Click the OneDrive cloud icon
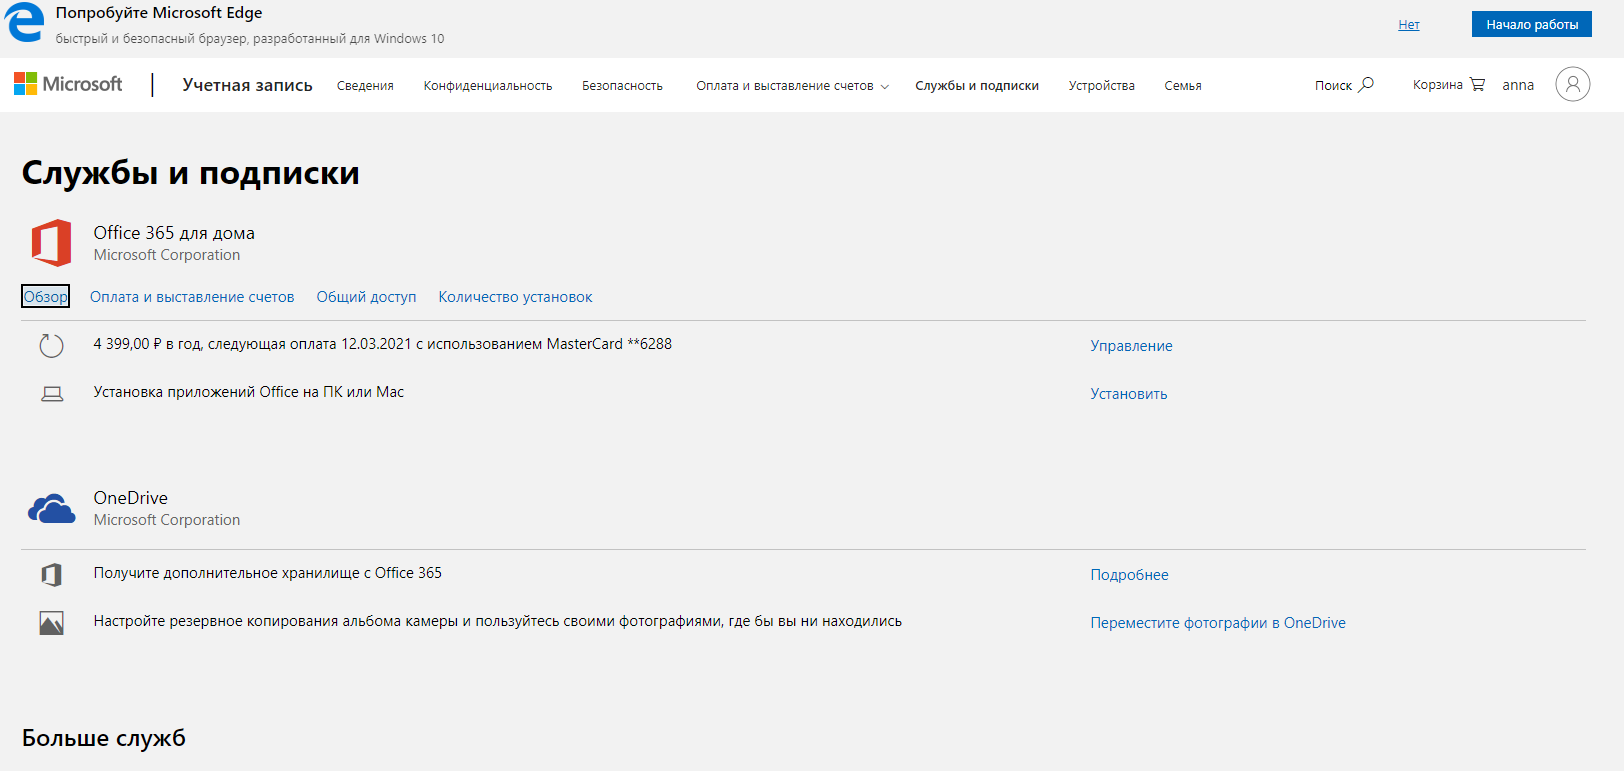This screenshot has height=771, width=1624. 51,509
